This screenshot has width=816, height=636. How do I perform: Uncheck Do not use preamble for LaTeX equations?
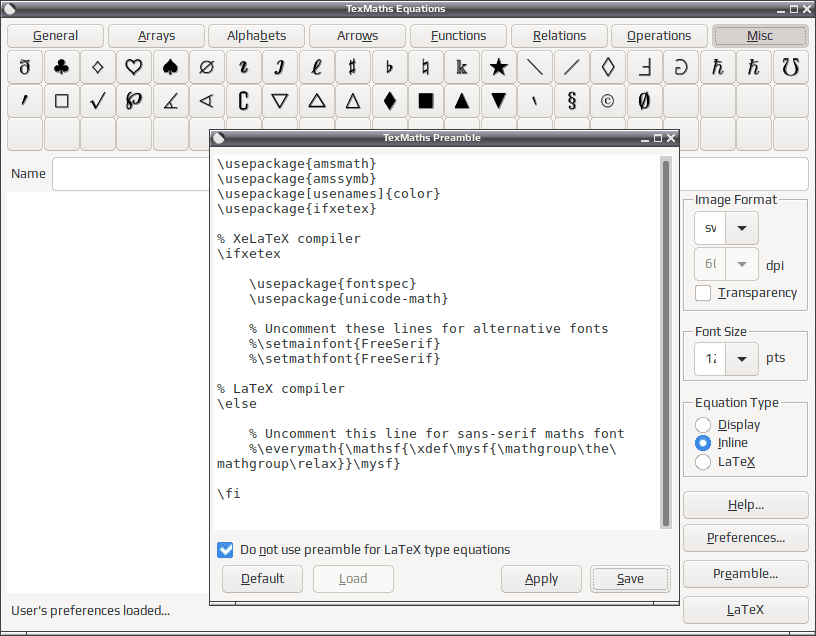[225, 550]
